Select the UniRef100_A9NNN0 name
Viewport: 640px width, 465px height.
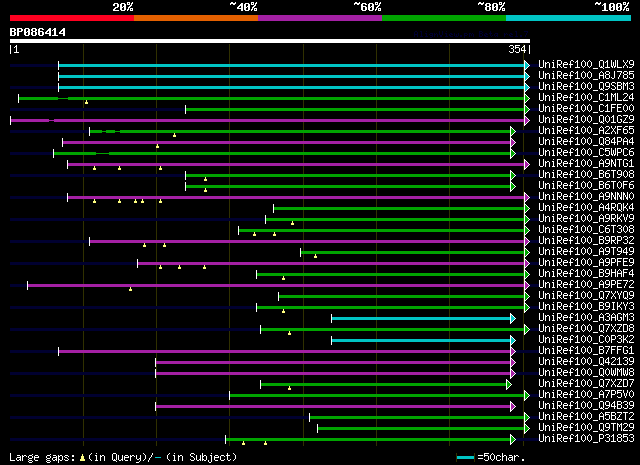coord(586,197)
